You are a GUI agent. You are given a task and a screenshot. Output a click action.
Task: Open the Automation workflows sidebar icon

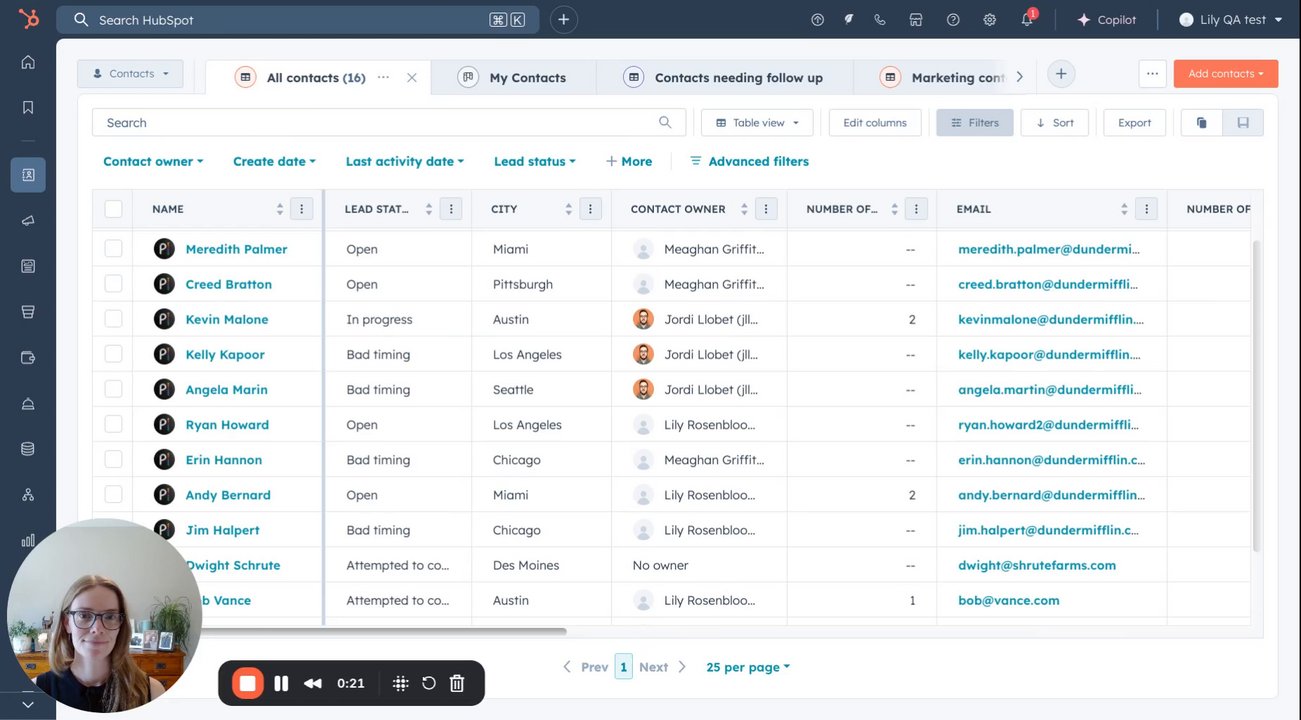[x=28, y=495]
